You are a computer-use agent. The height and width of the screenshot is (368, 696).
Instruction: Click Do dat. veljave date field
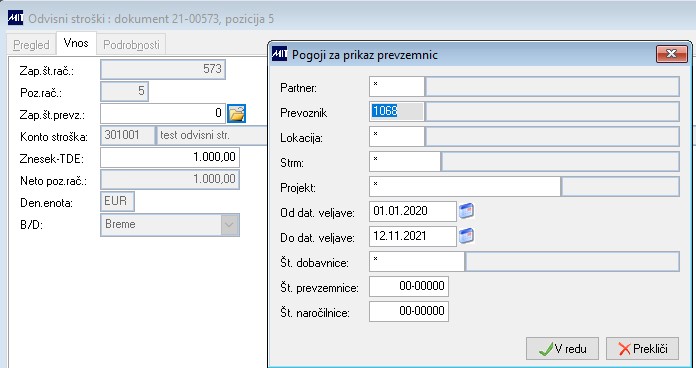click(412, 236)
